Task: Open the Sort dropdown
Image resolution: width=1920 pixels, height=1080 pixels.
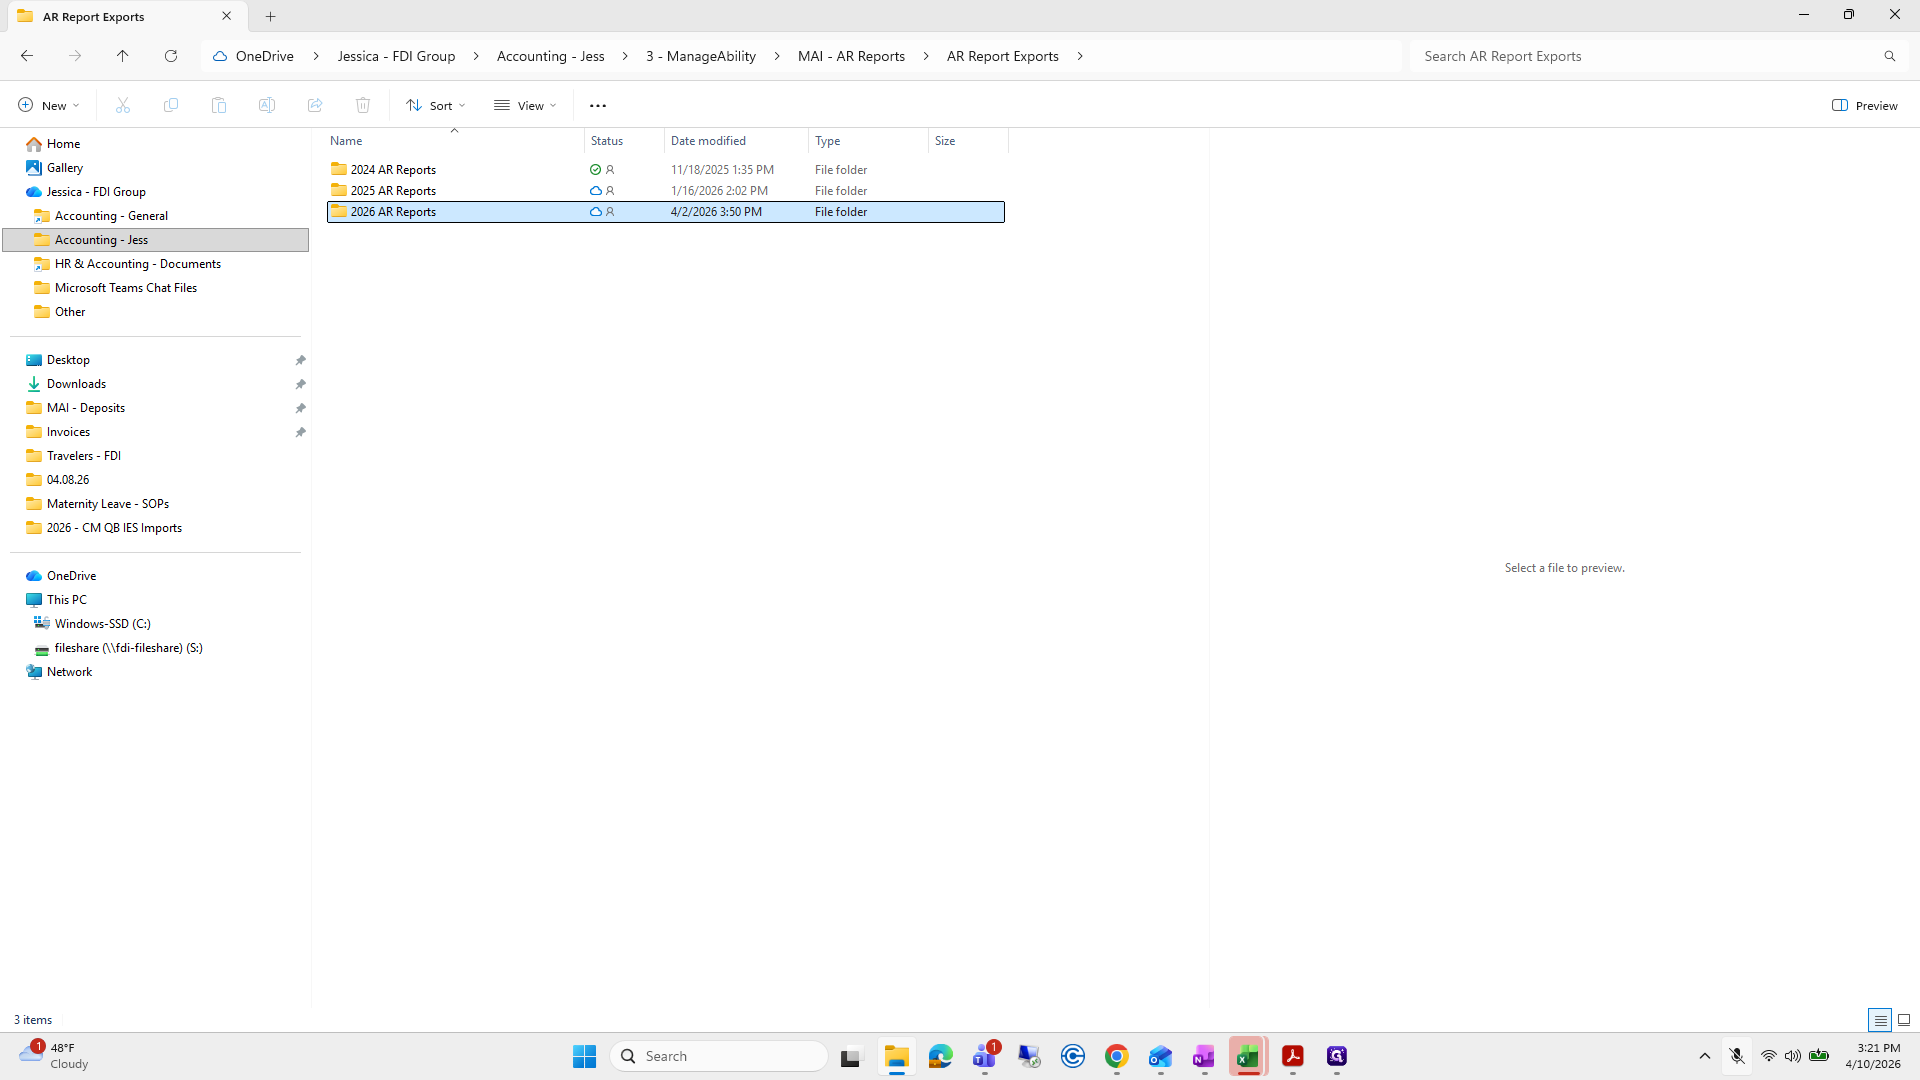Action: click(436, 105)
